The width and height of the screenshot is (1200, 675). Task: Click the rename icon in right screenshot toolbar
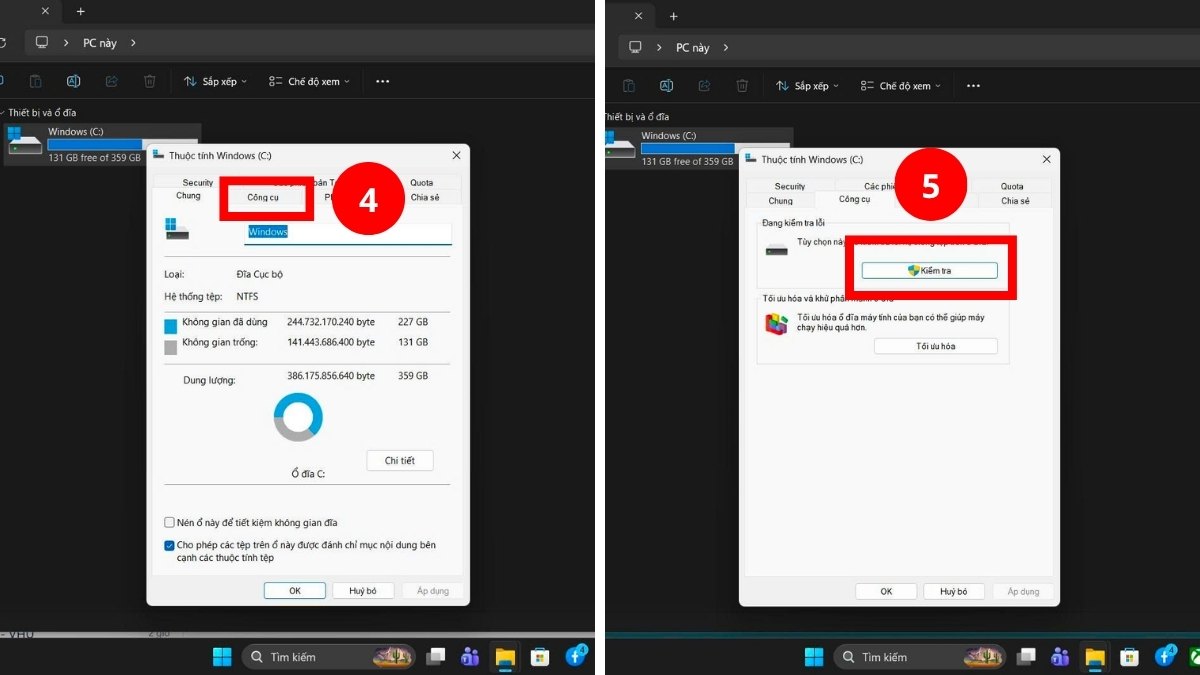666,86
